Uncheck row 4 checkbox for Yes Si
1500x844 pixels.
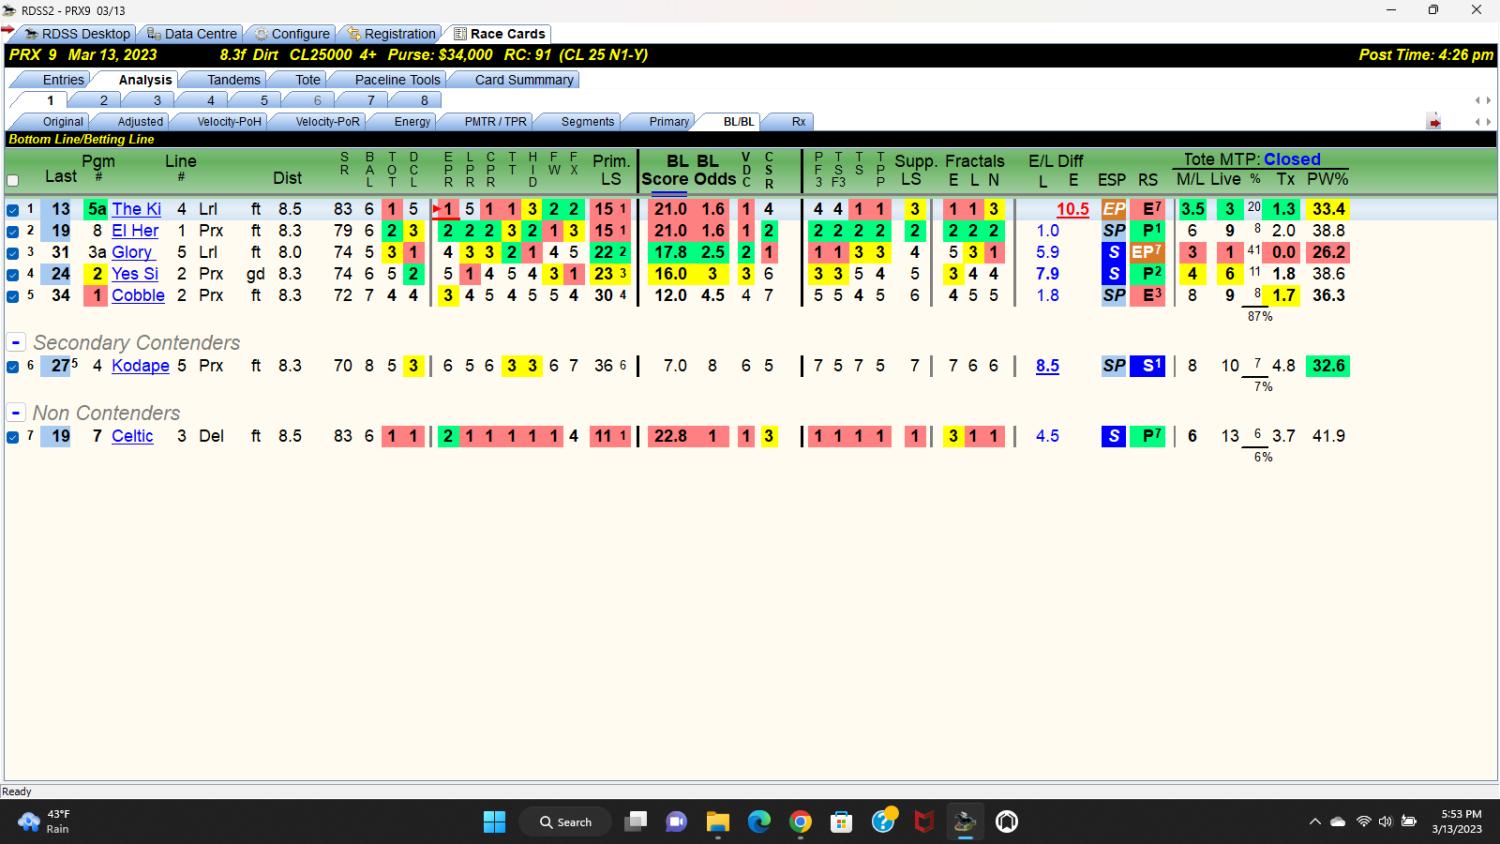(13, 274)
